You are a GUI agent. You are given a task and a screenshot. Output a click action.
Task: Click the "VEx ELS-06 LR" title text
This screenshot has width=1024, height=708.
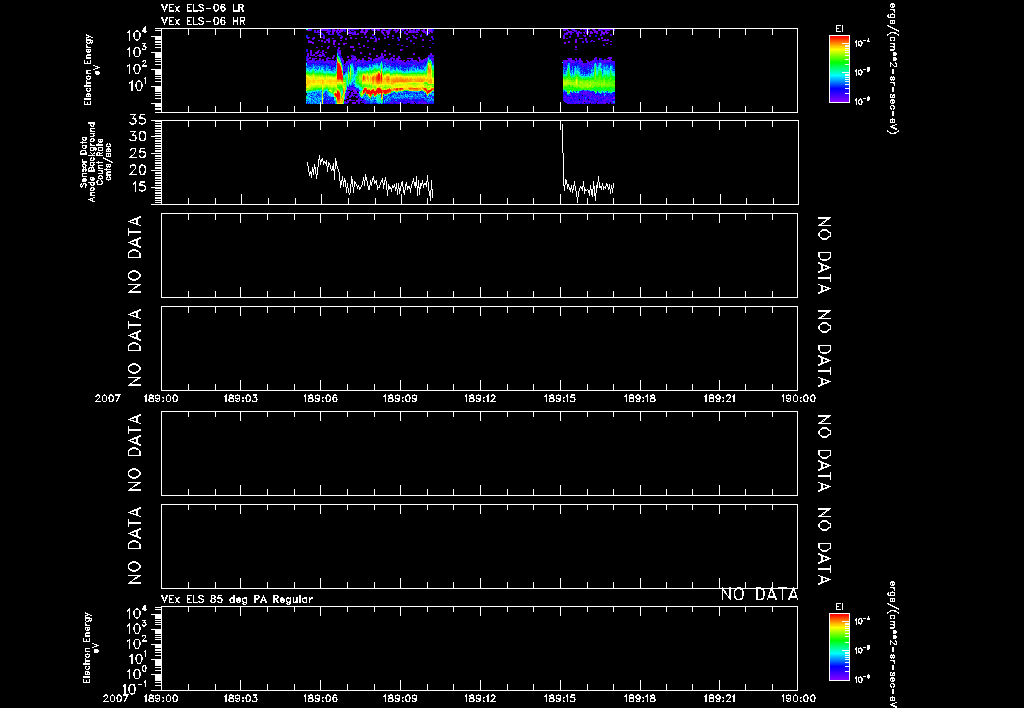pyautogui.click(x=203, y=8)
